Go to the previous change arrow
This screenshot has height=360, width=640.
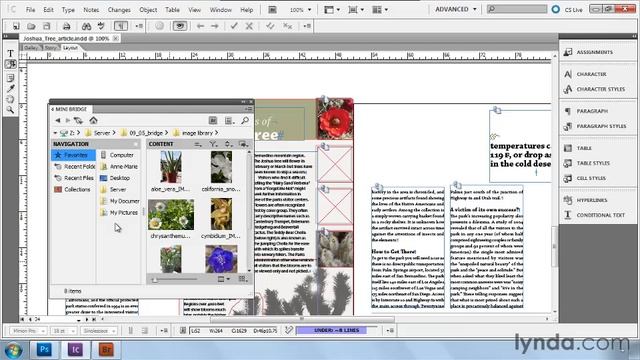(x=200, y=26)
